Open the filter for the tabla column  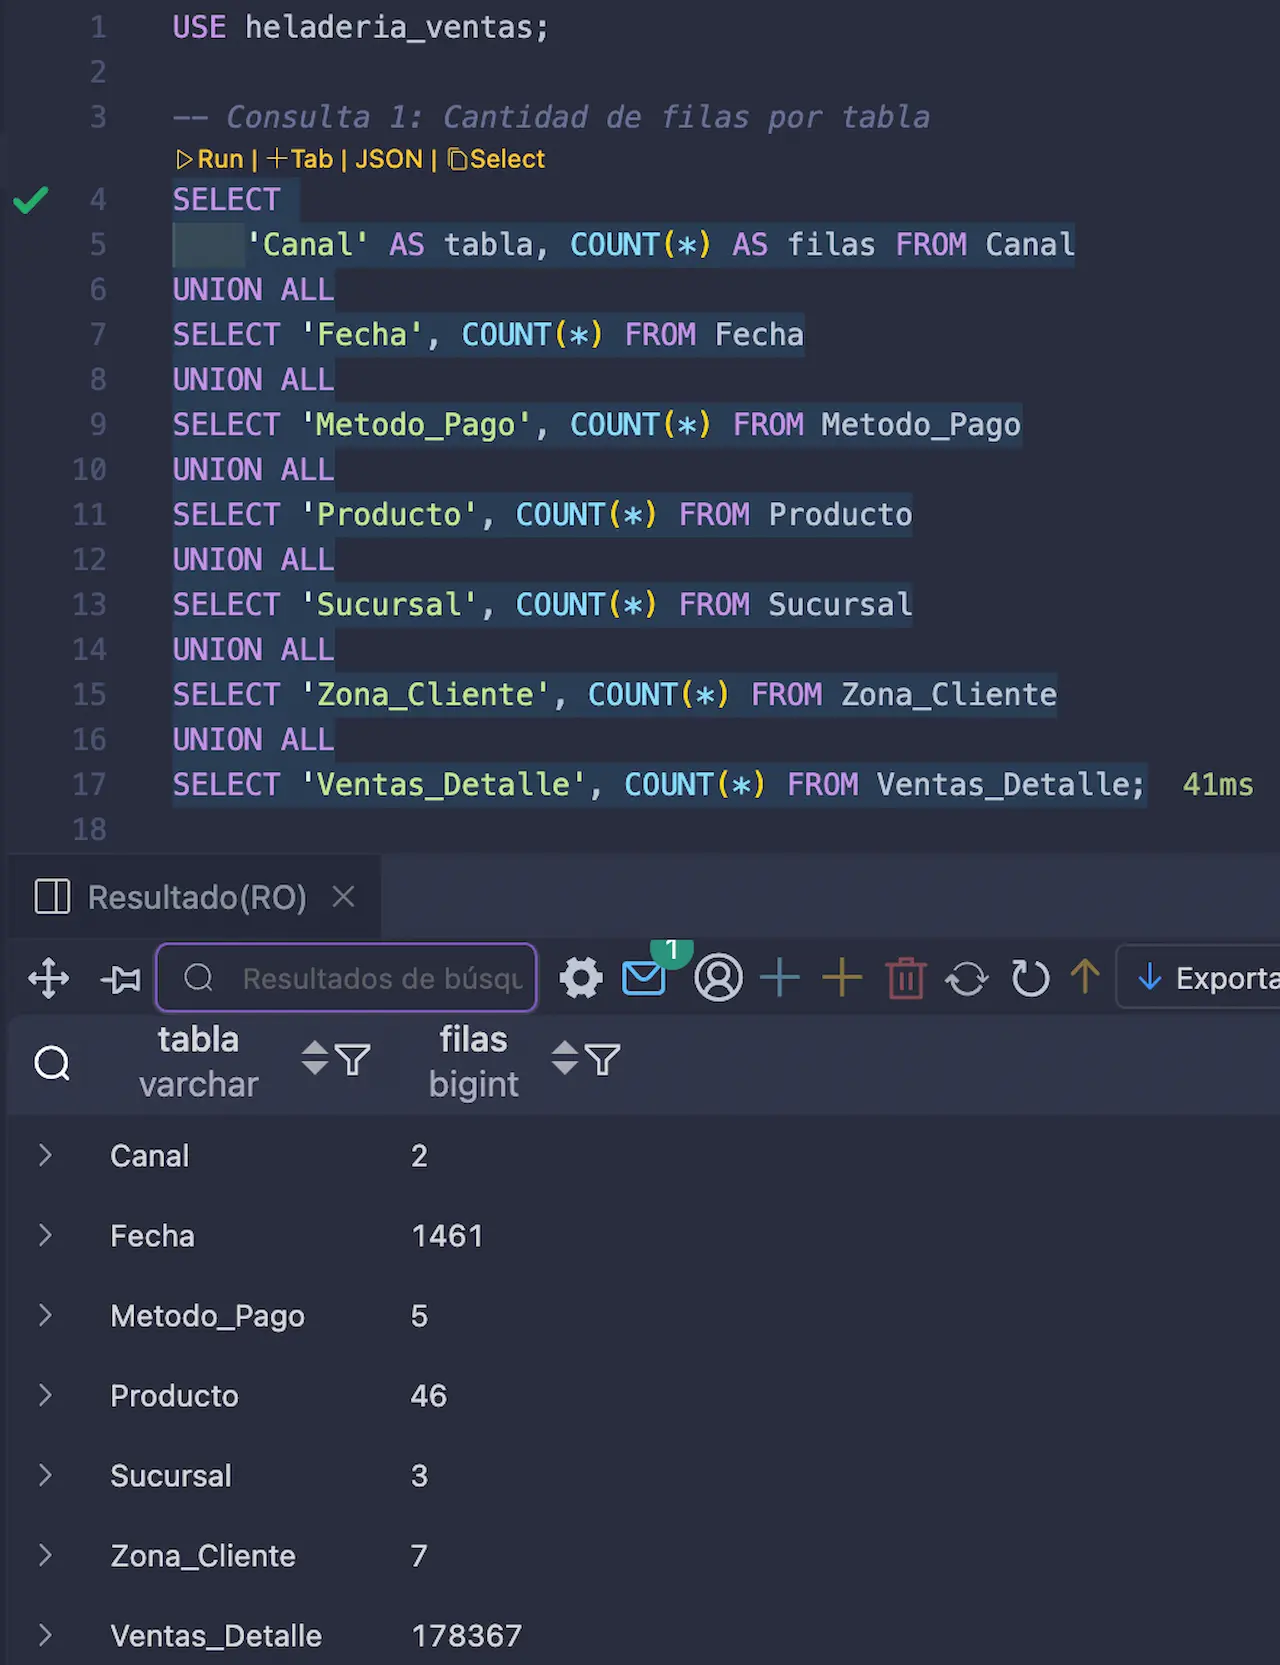[352, 1060]
